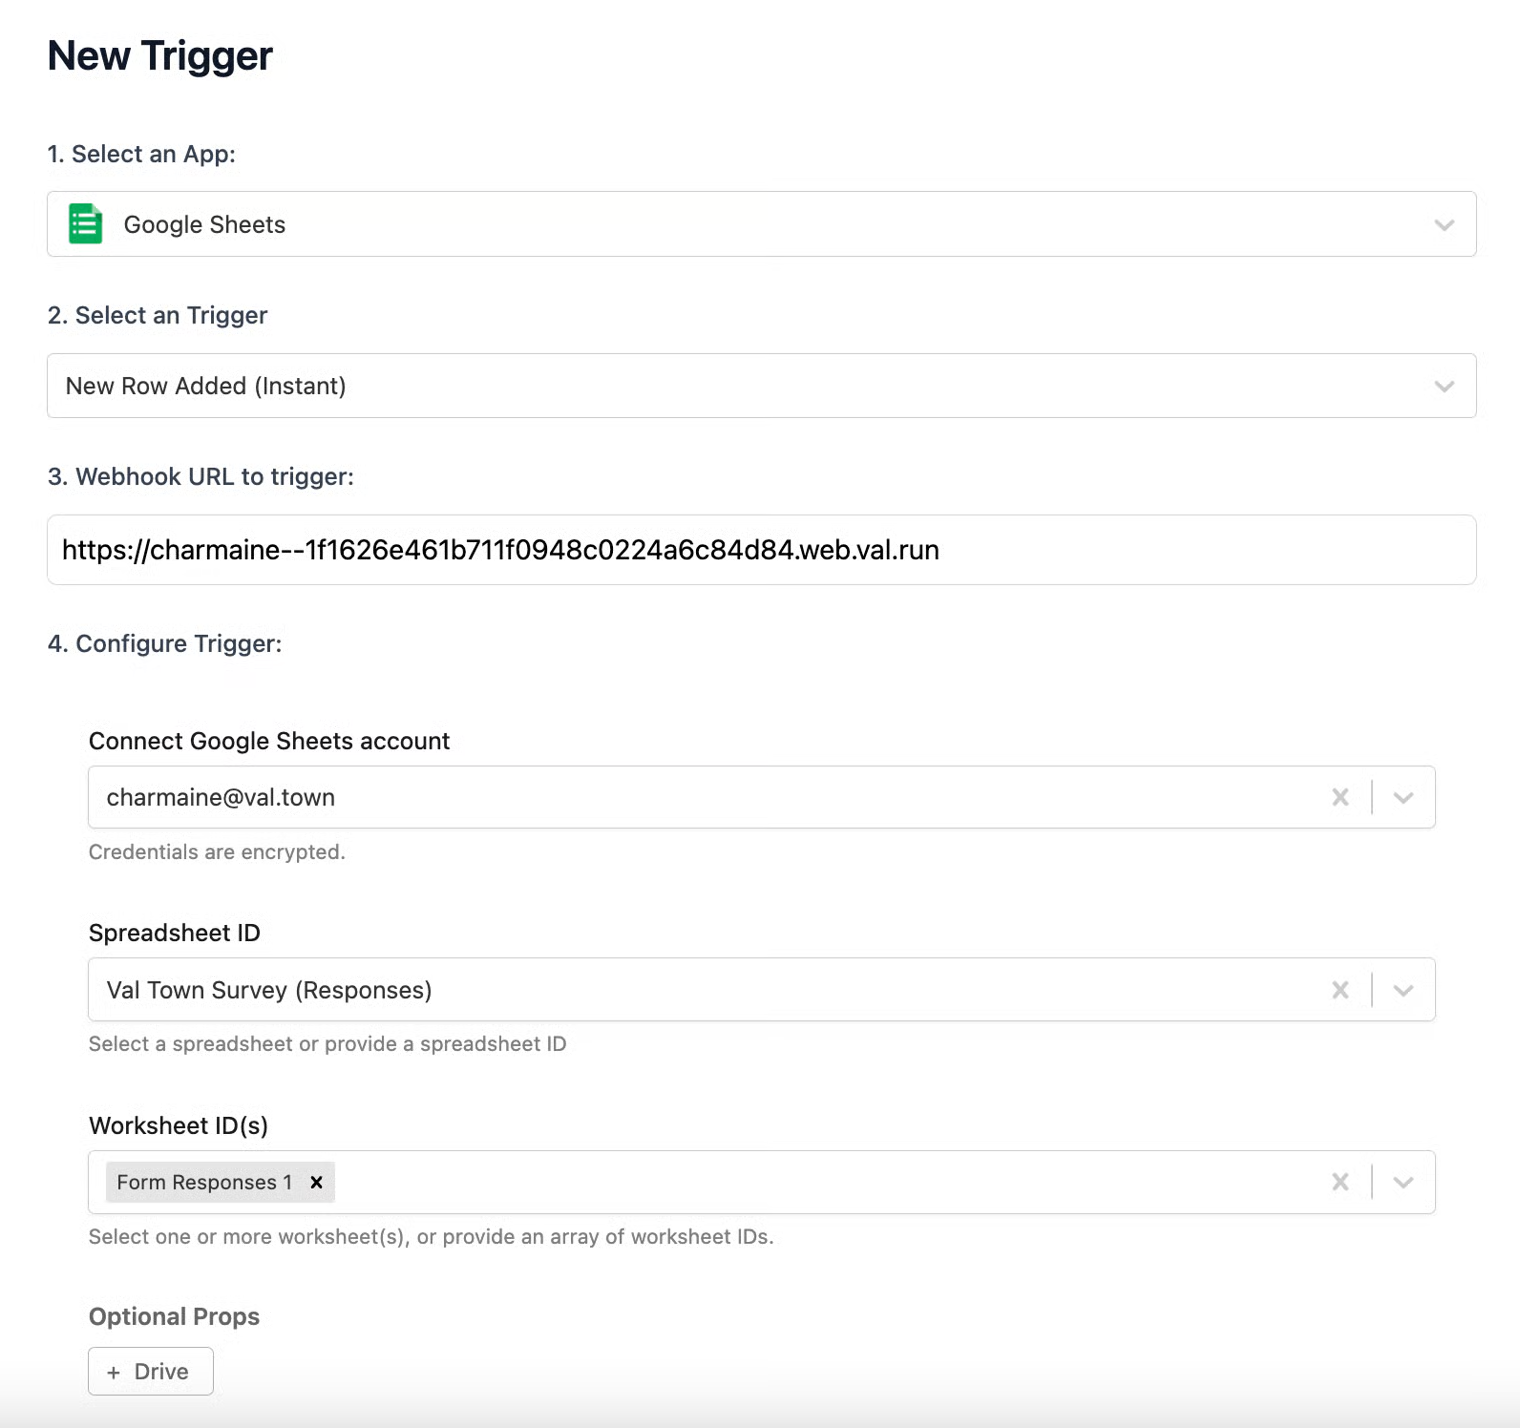Clear all selected Worksheet IDs
This screenshot has width=1520, height=1428.
[1340, 1182]
